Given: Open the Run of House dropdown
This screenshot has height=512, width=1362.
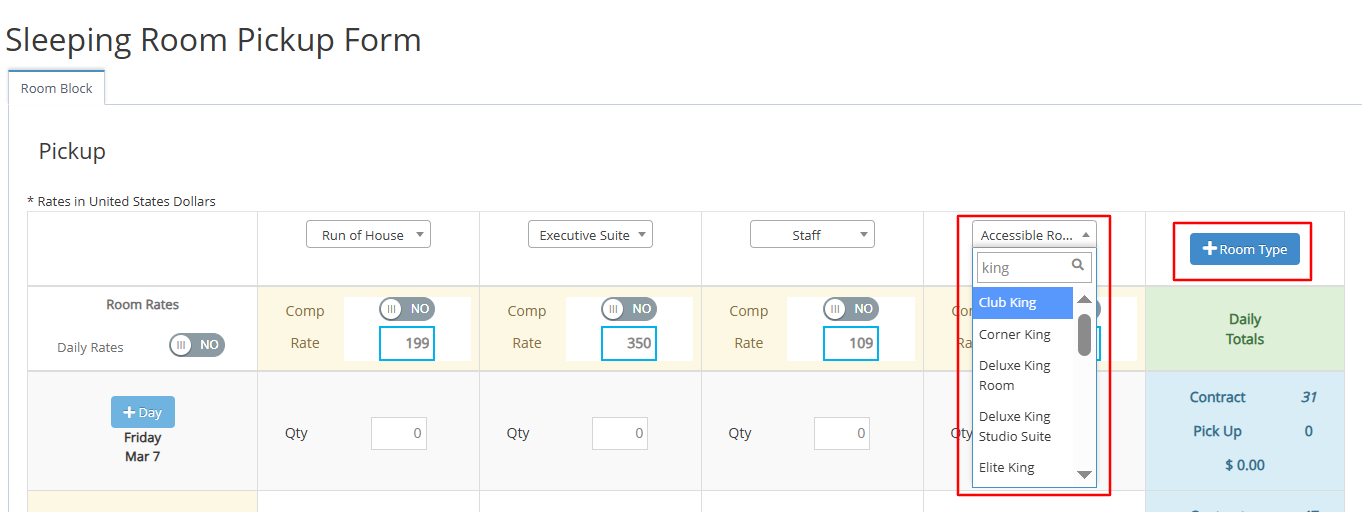Looking at the screenshot, I should coord(368,235).
